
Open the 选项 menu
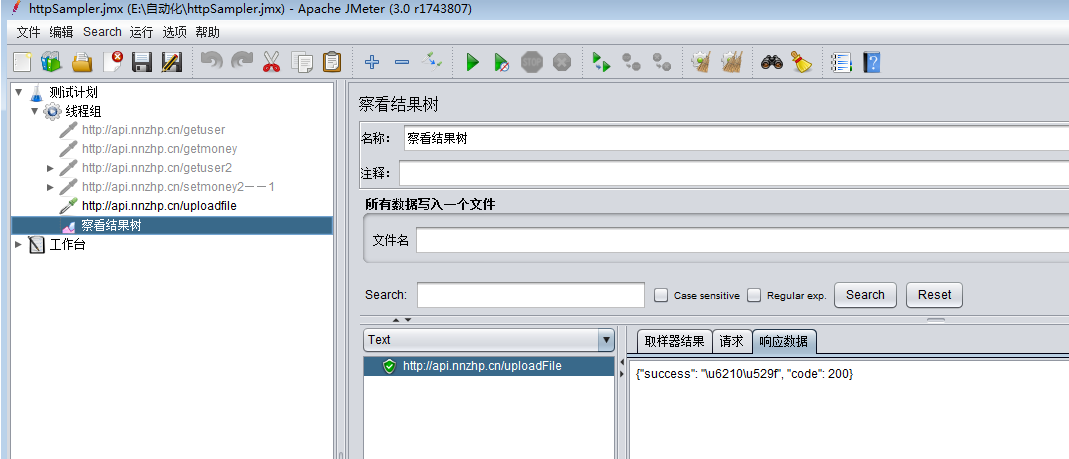point(175,32)
